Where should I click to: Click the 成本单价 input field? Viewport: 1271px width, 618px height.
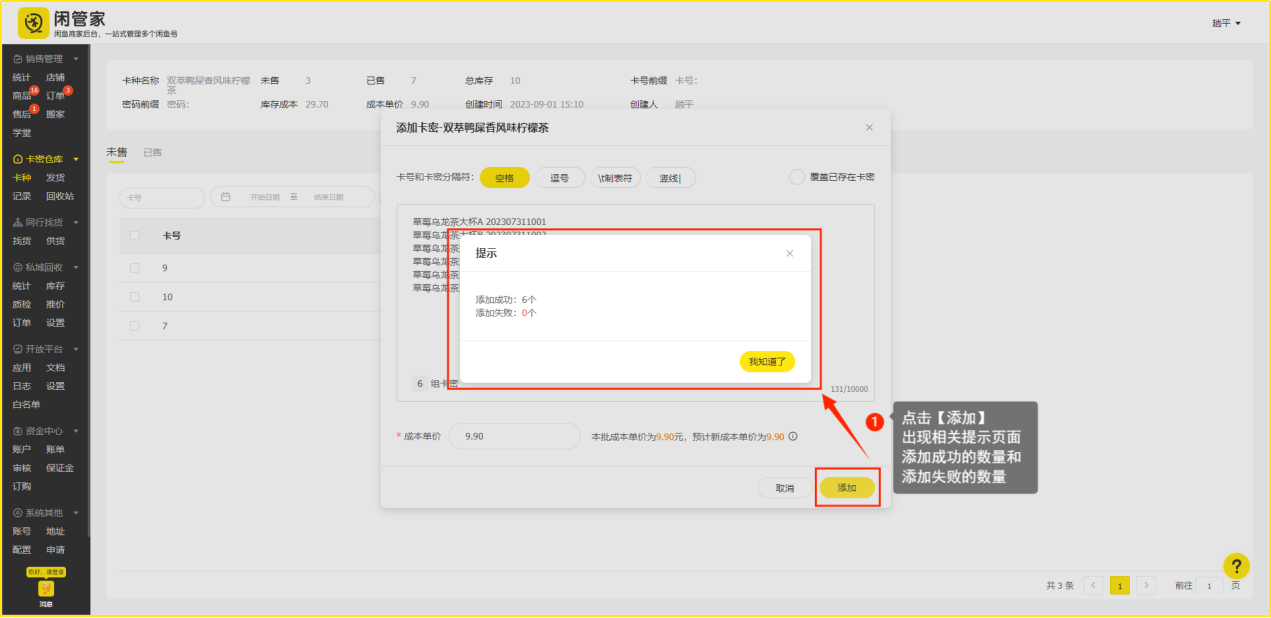pos(514,436)
